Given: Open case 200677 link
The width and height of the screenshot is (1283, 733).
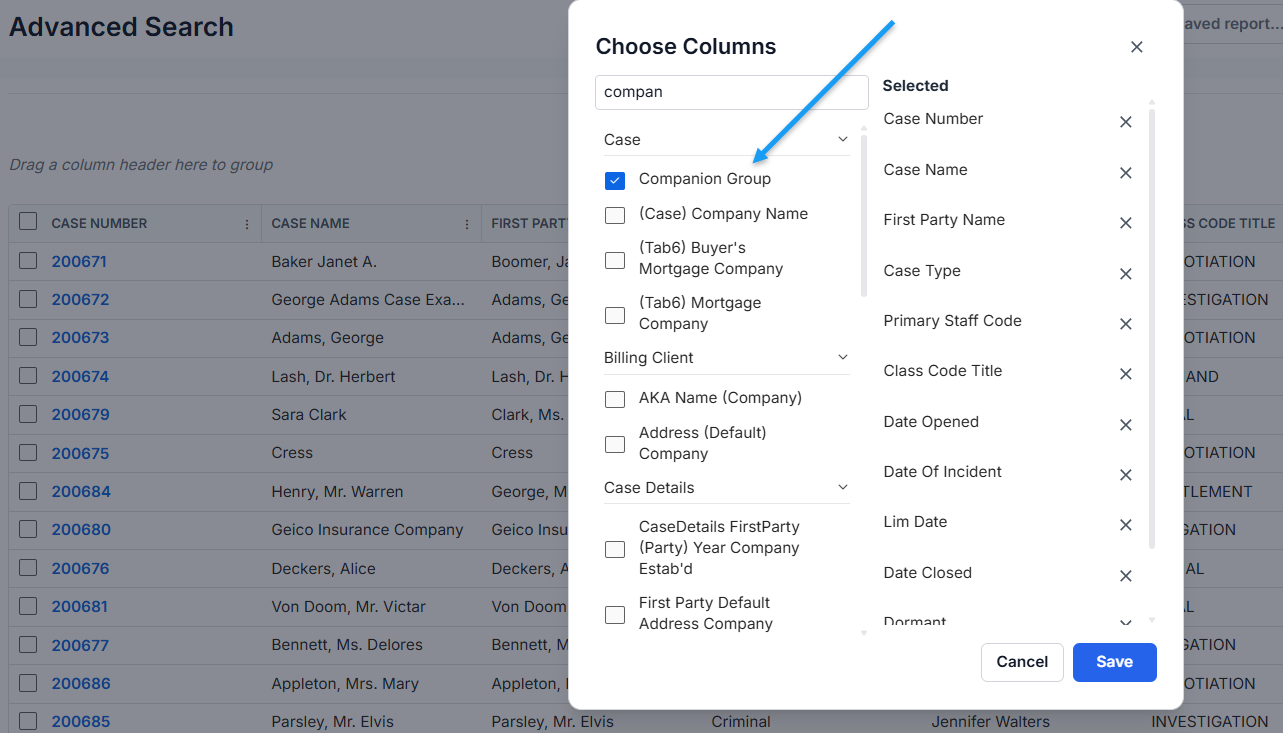Looking at the screenshot, I should (80, 645).
